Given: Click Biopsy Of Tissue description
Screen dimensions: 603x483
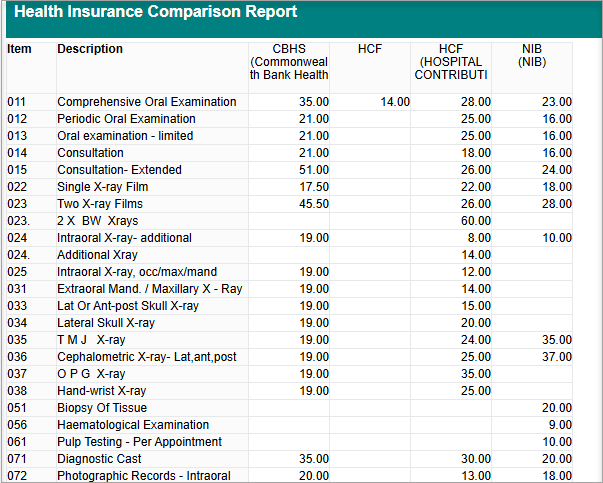Looking at the screenshot, I should [102, 408].
